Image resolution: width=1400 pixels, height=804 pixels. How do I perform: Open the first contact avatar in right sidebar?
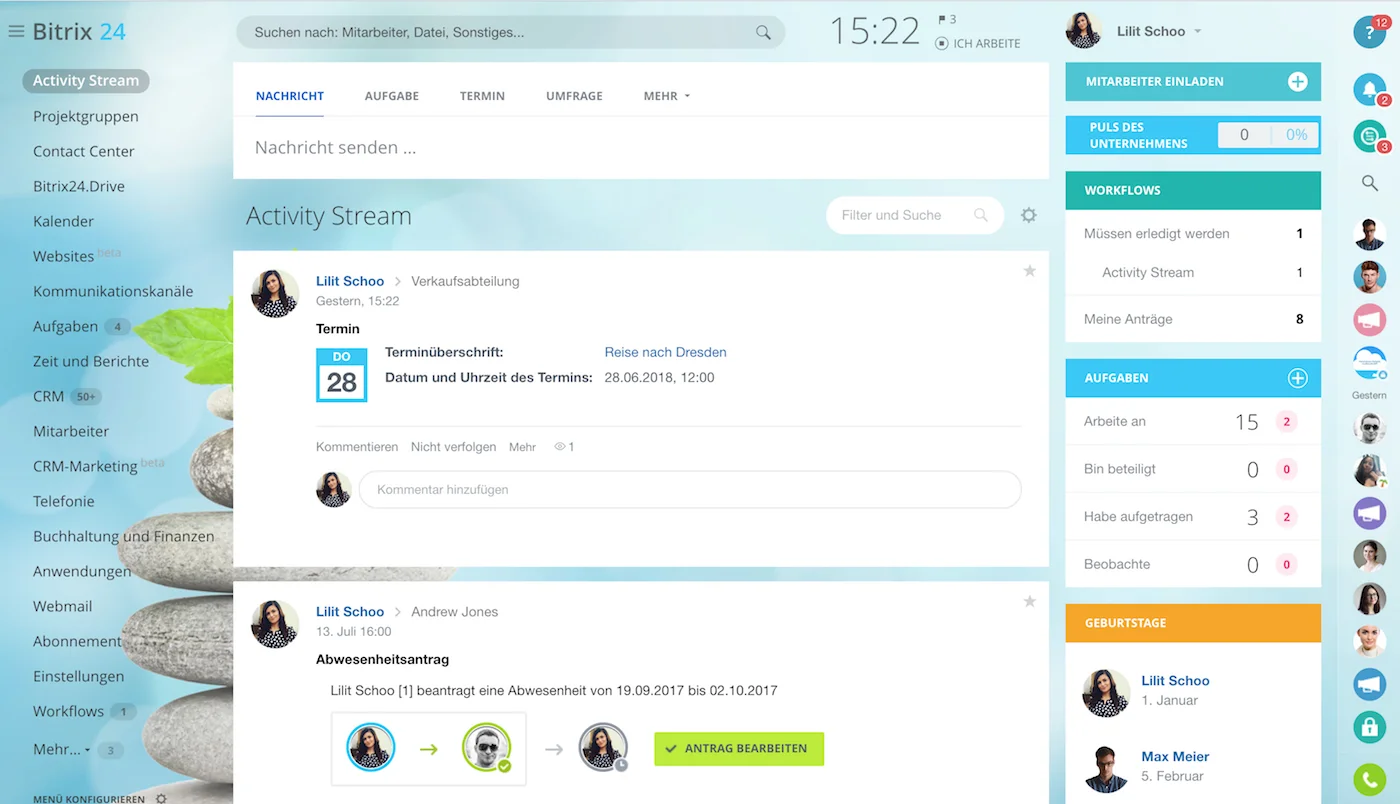point(1369,234)
